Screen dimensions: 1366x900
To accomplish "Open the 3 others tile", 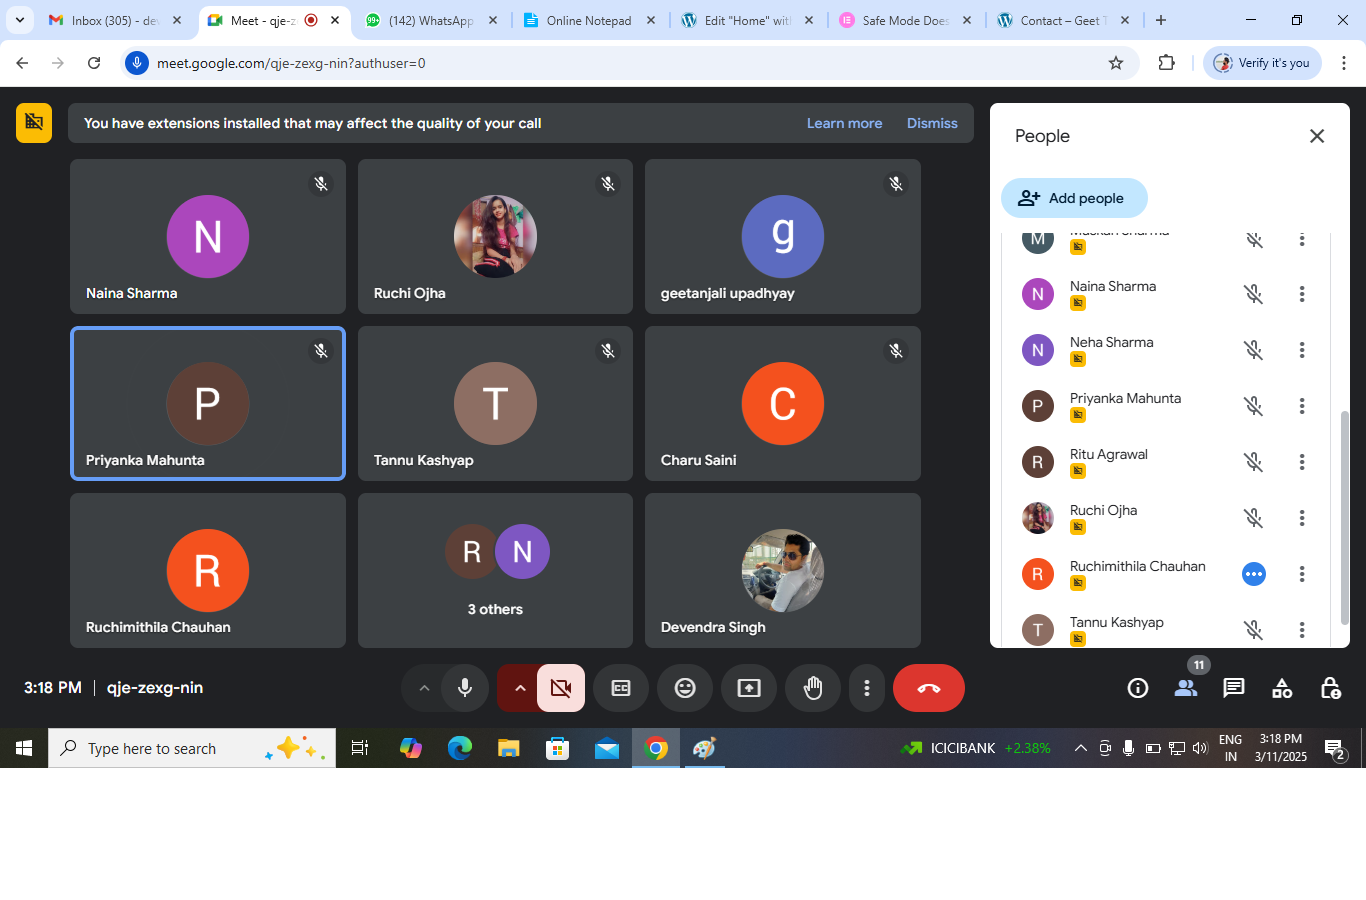I will 495,571.
